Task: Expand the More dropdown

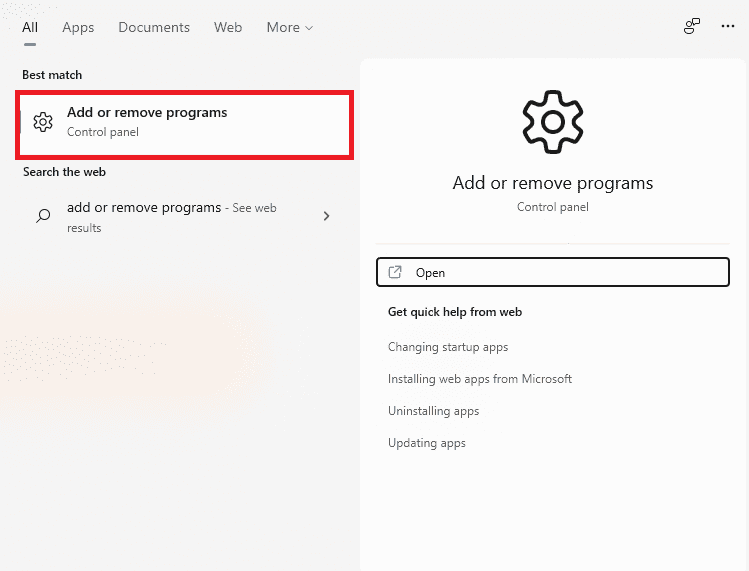Action: [x=289, y=27]
